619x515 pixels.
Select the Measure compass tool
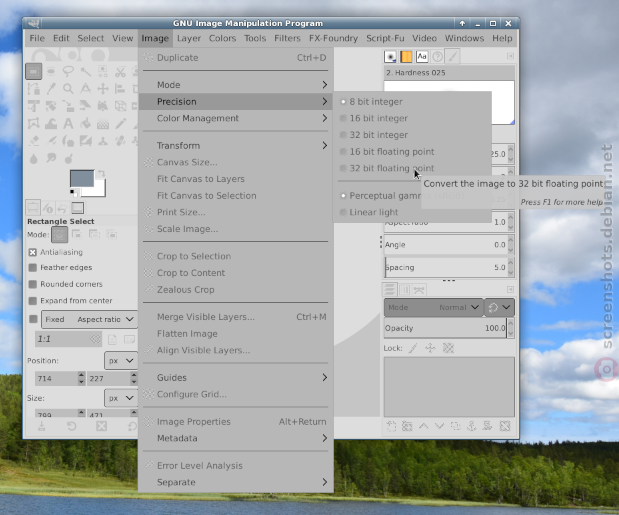pyautogui.click(x=86, y=89)
